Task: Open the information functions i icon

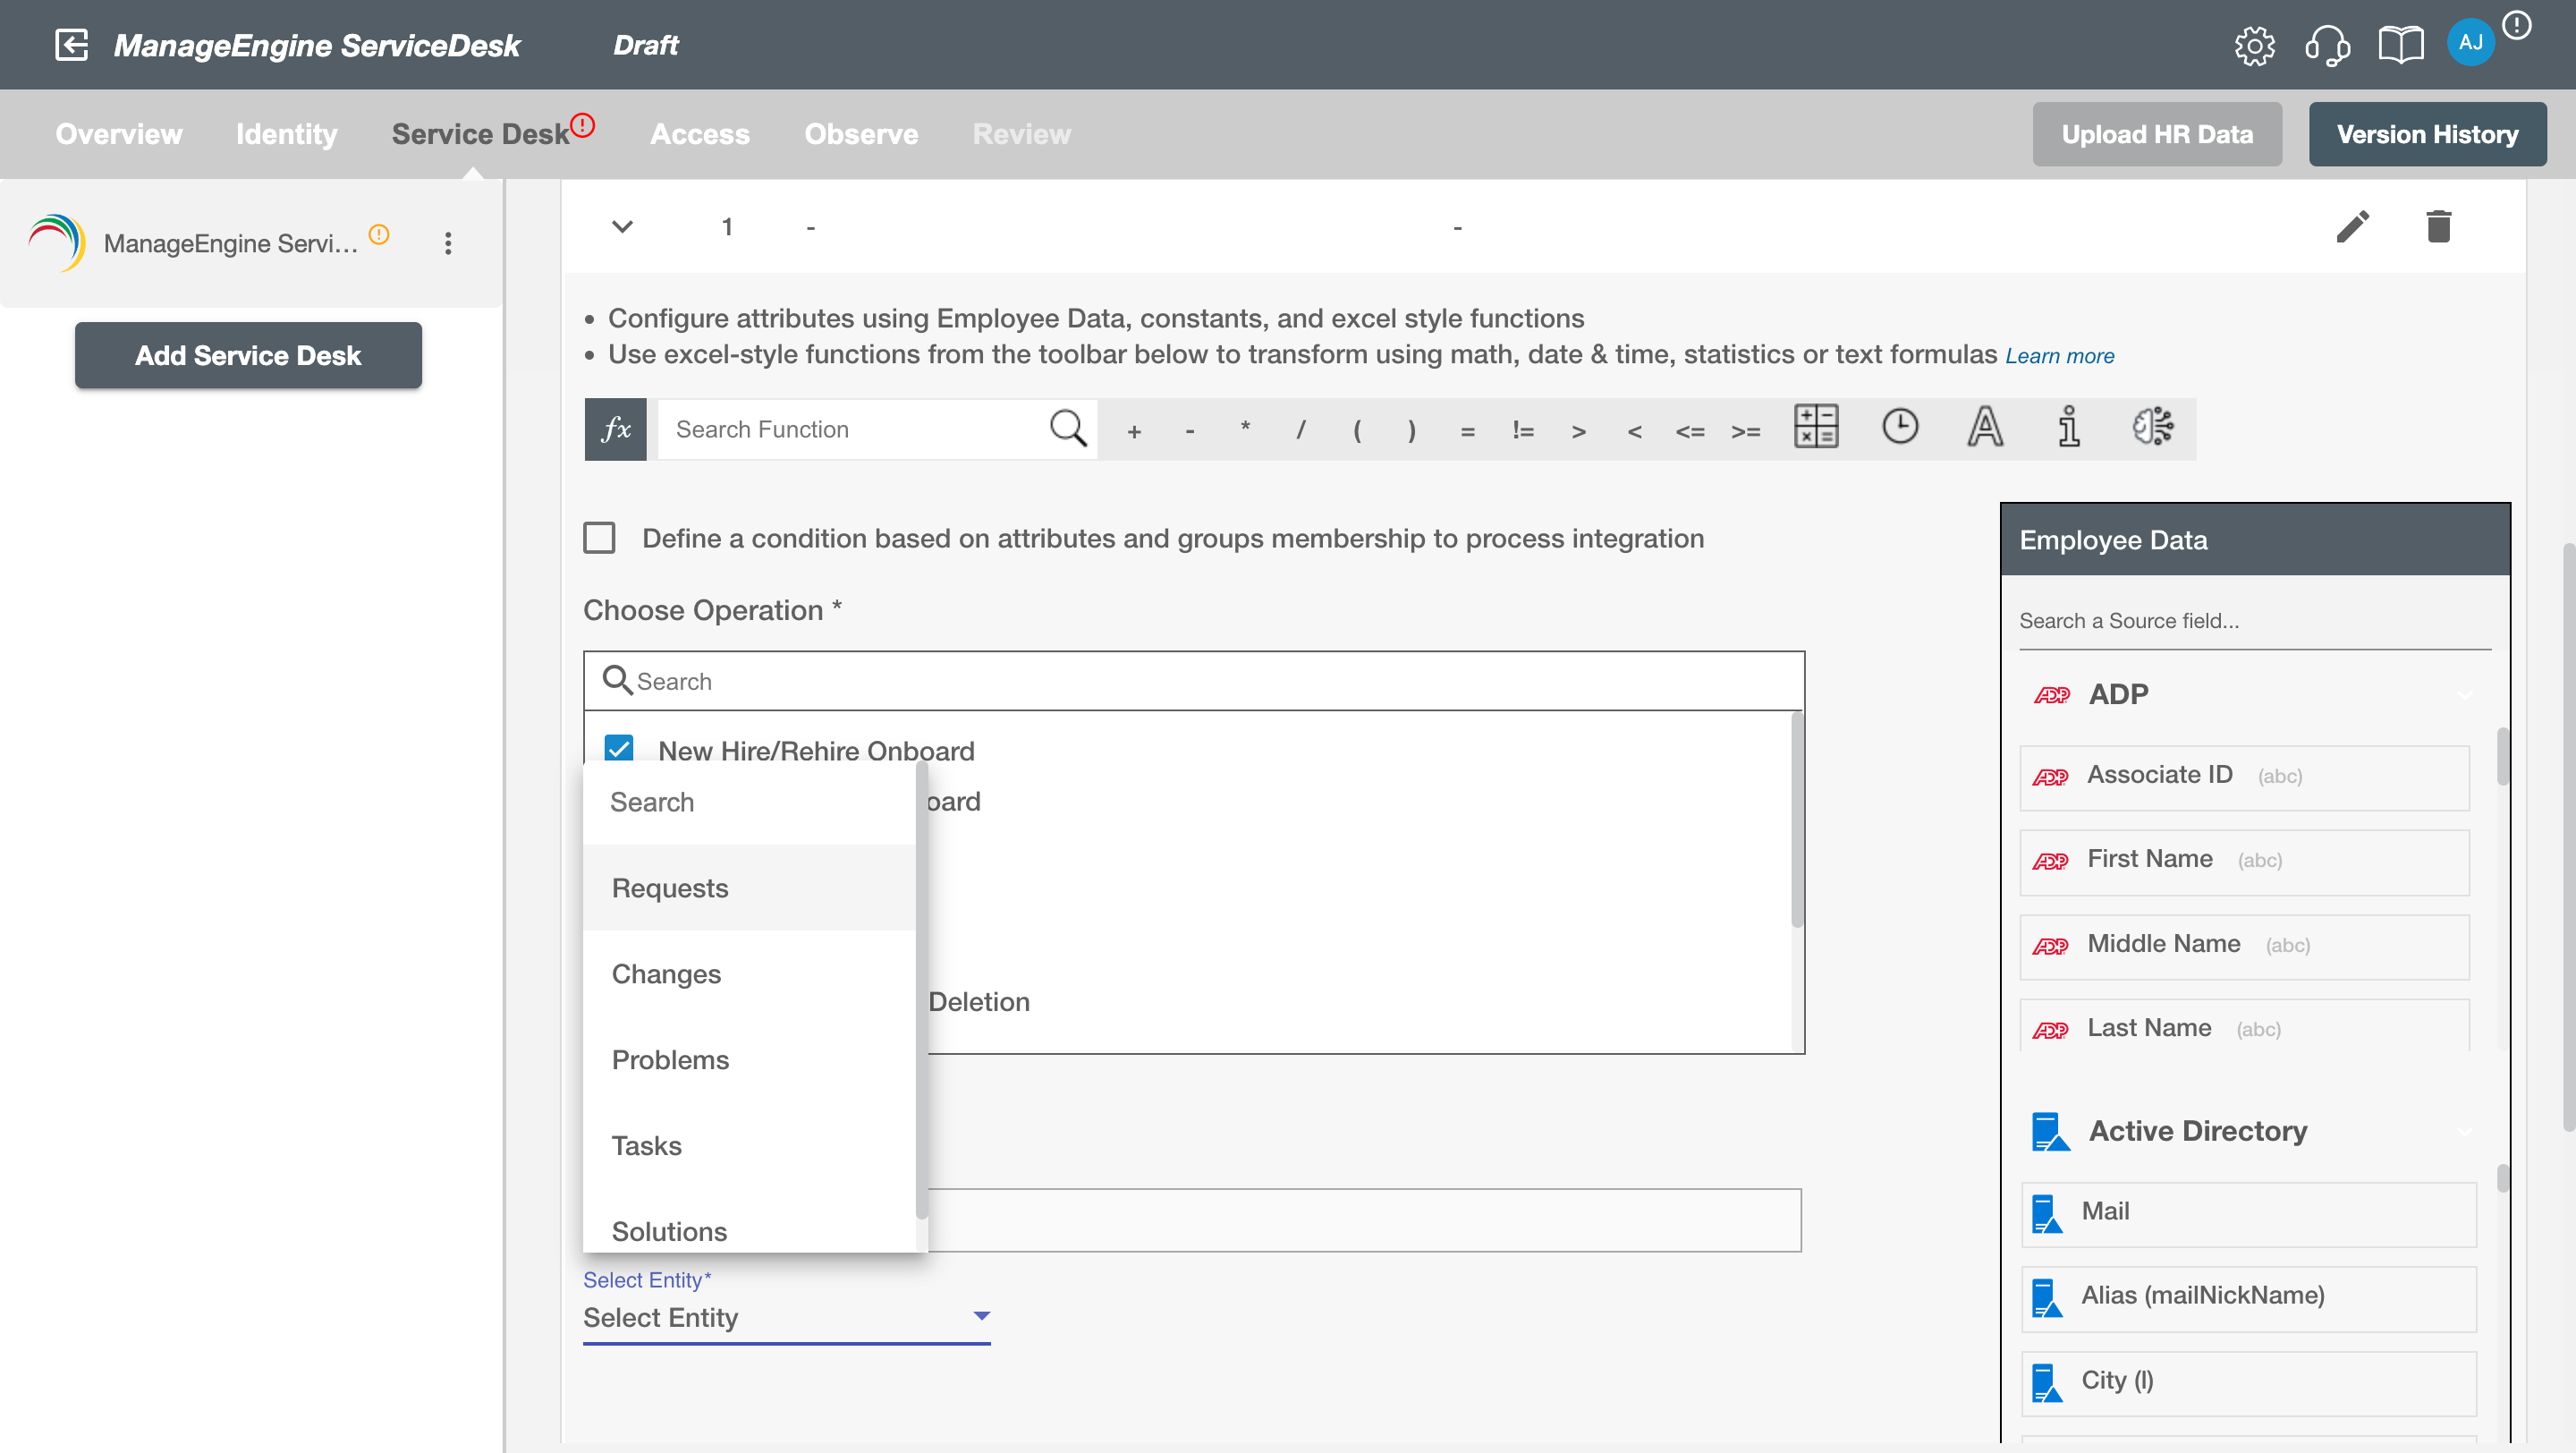Action: click(x=2069, y=427)
